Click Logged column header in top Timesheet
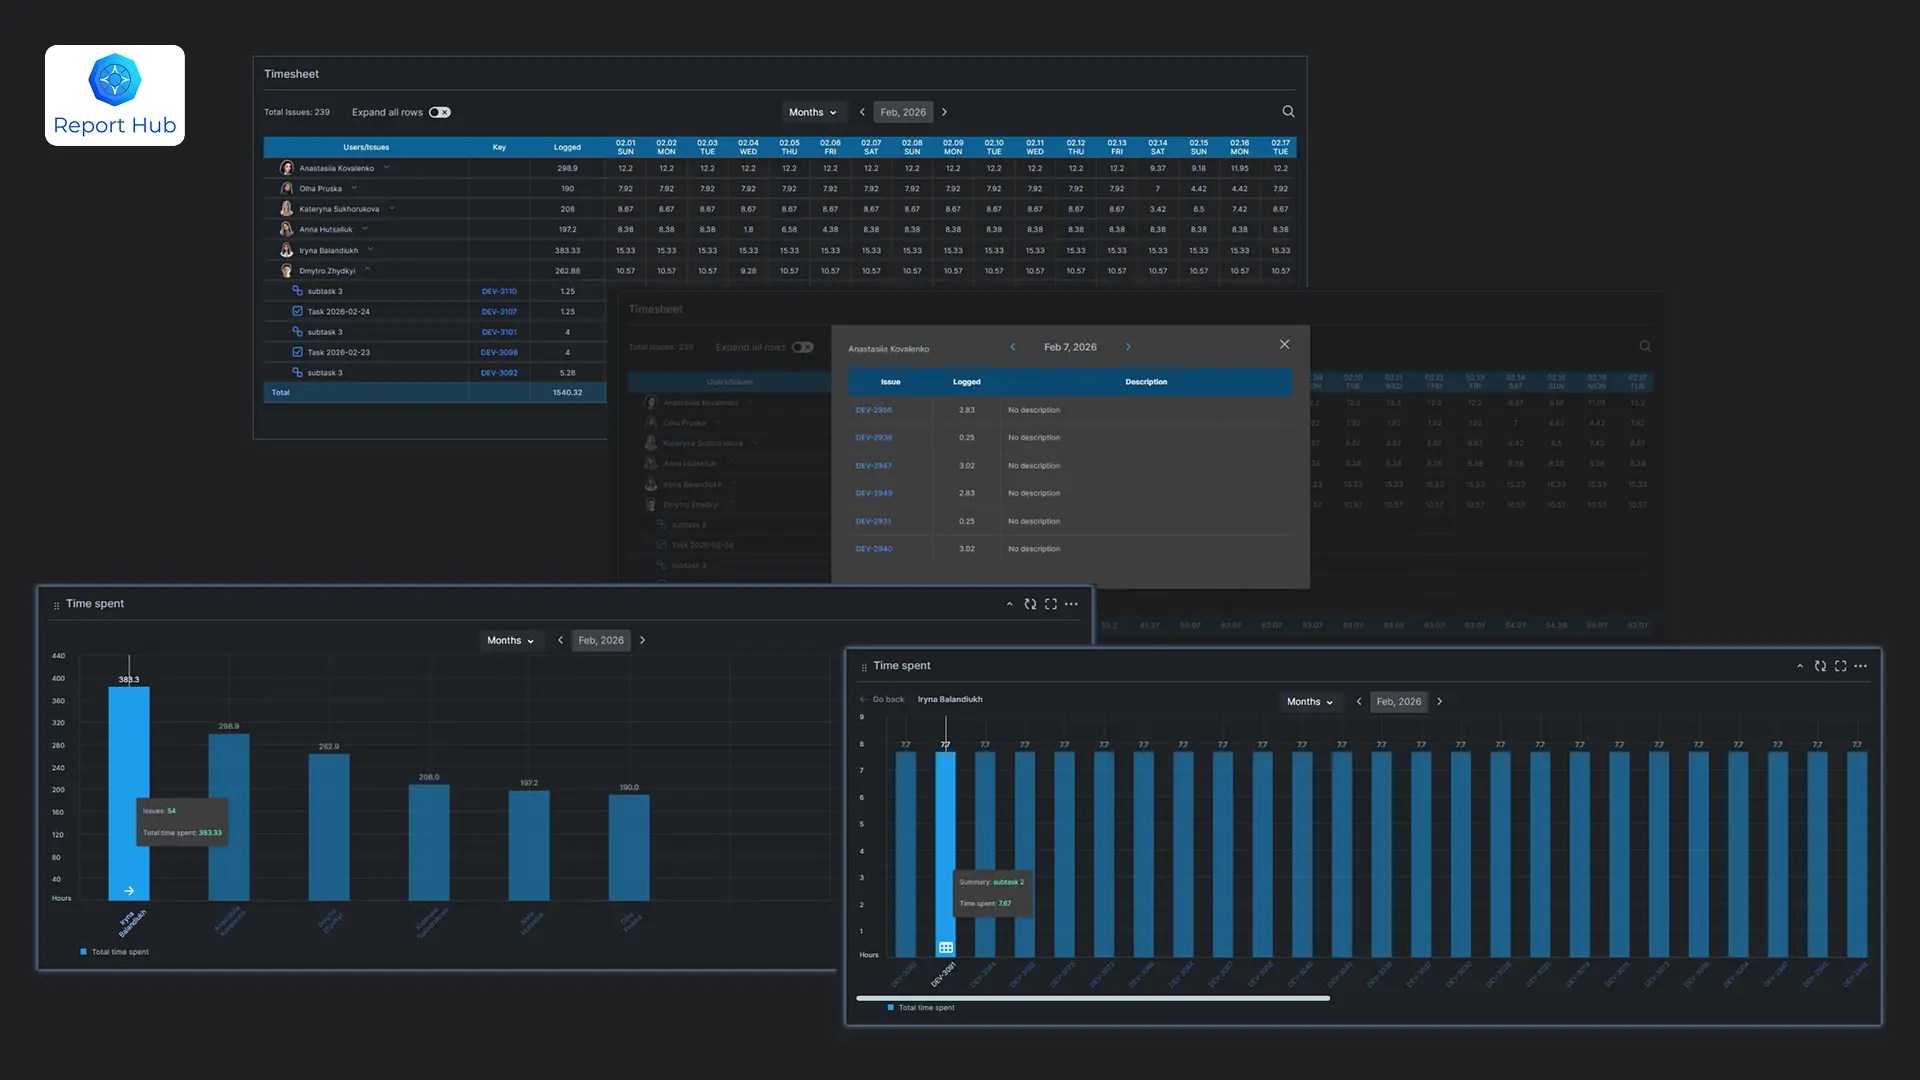Image resolution: width=1920 pixels, height=1080 pixels. point(567,147)
